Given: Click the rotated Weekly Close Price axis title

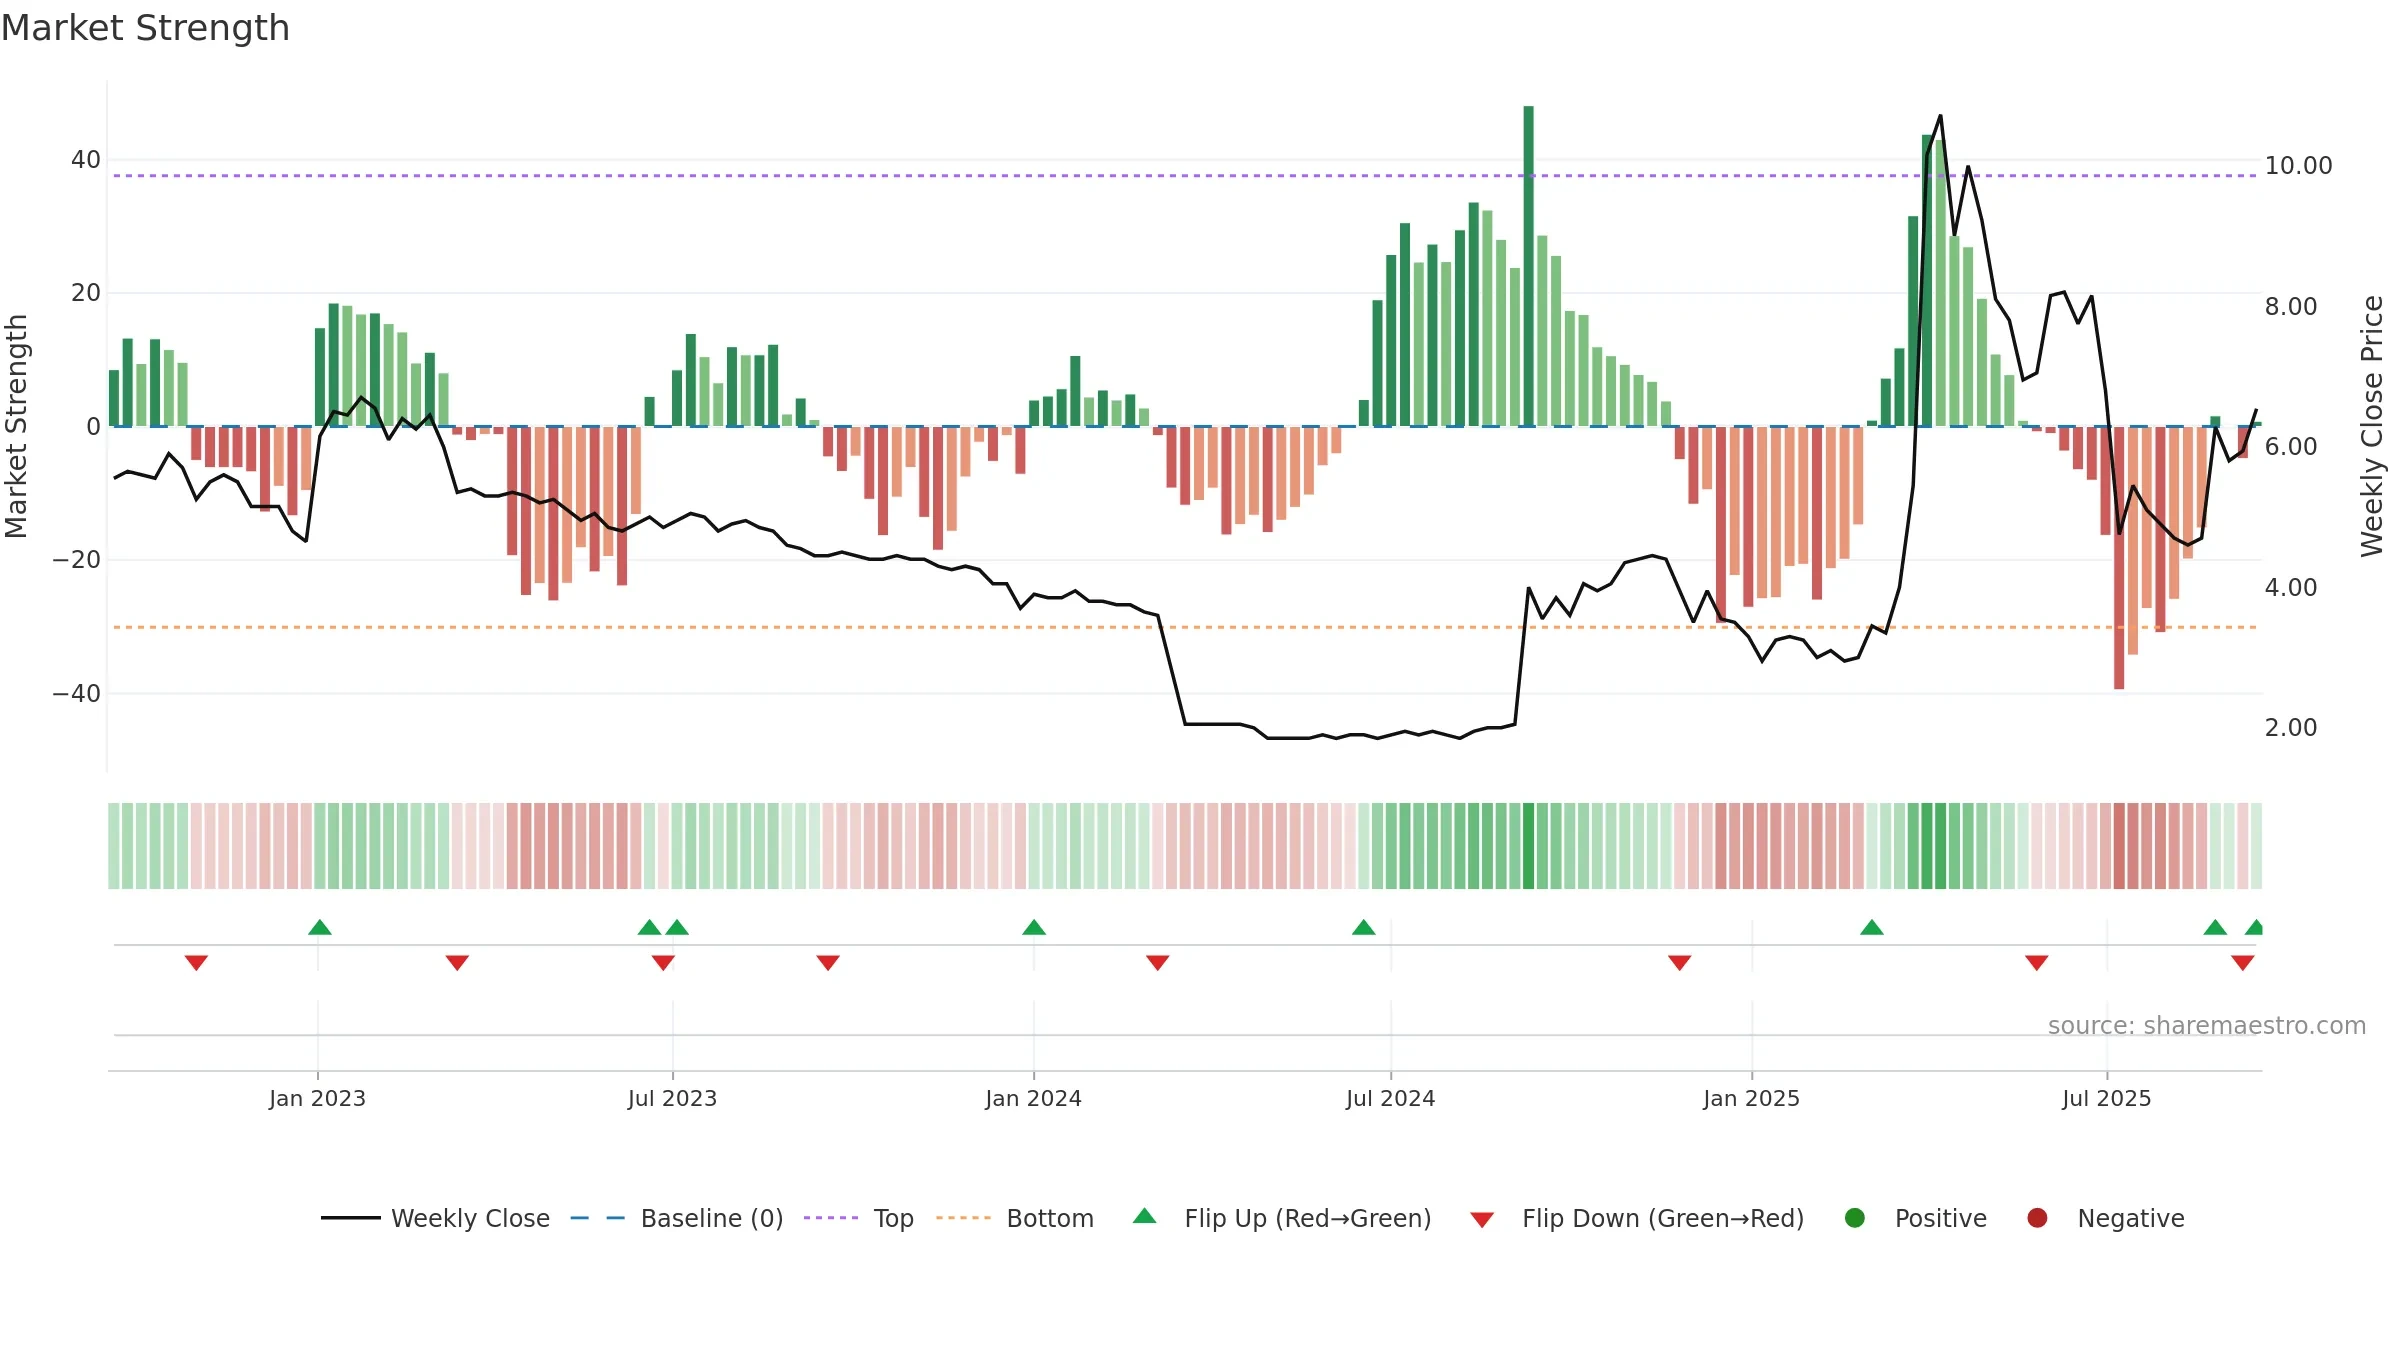Looking at the screenshot, I should tap(2372, 426).
